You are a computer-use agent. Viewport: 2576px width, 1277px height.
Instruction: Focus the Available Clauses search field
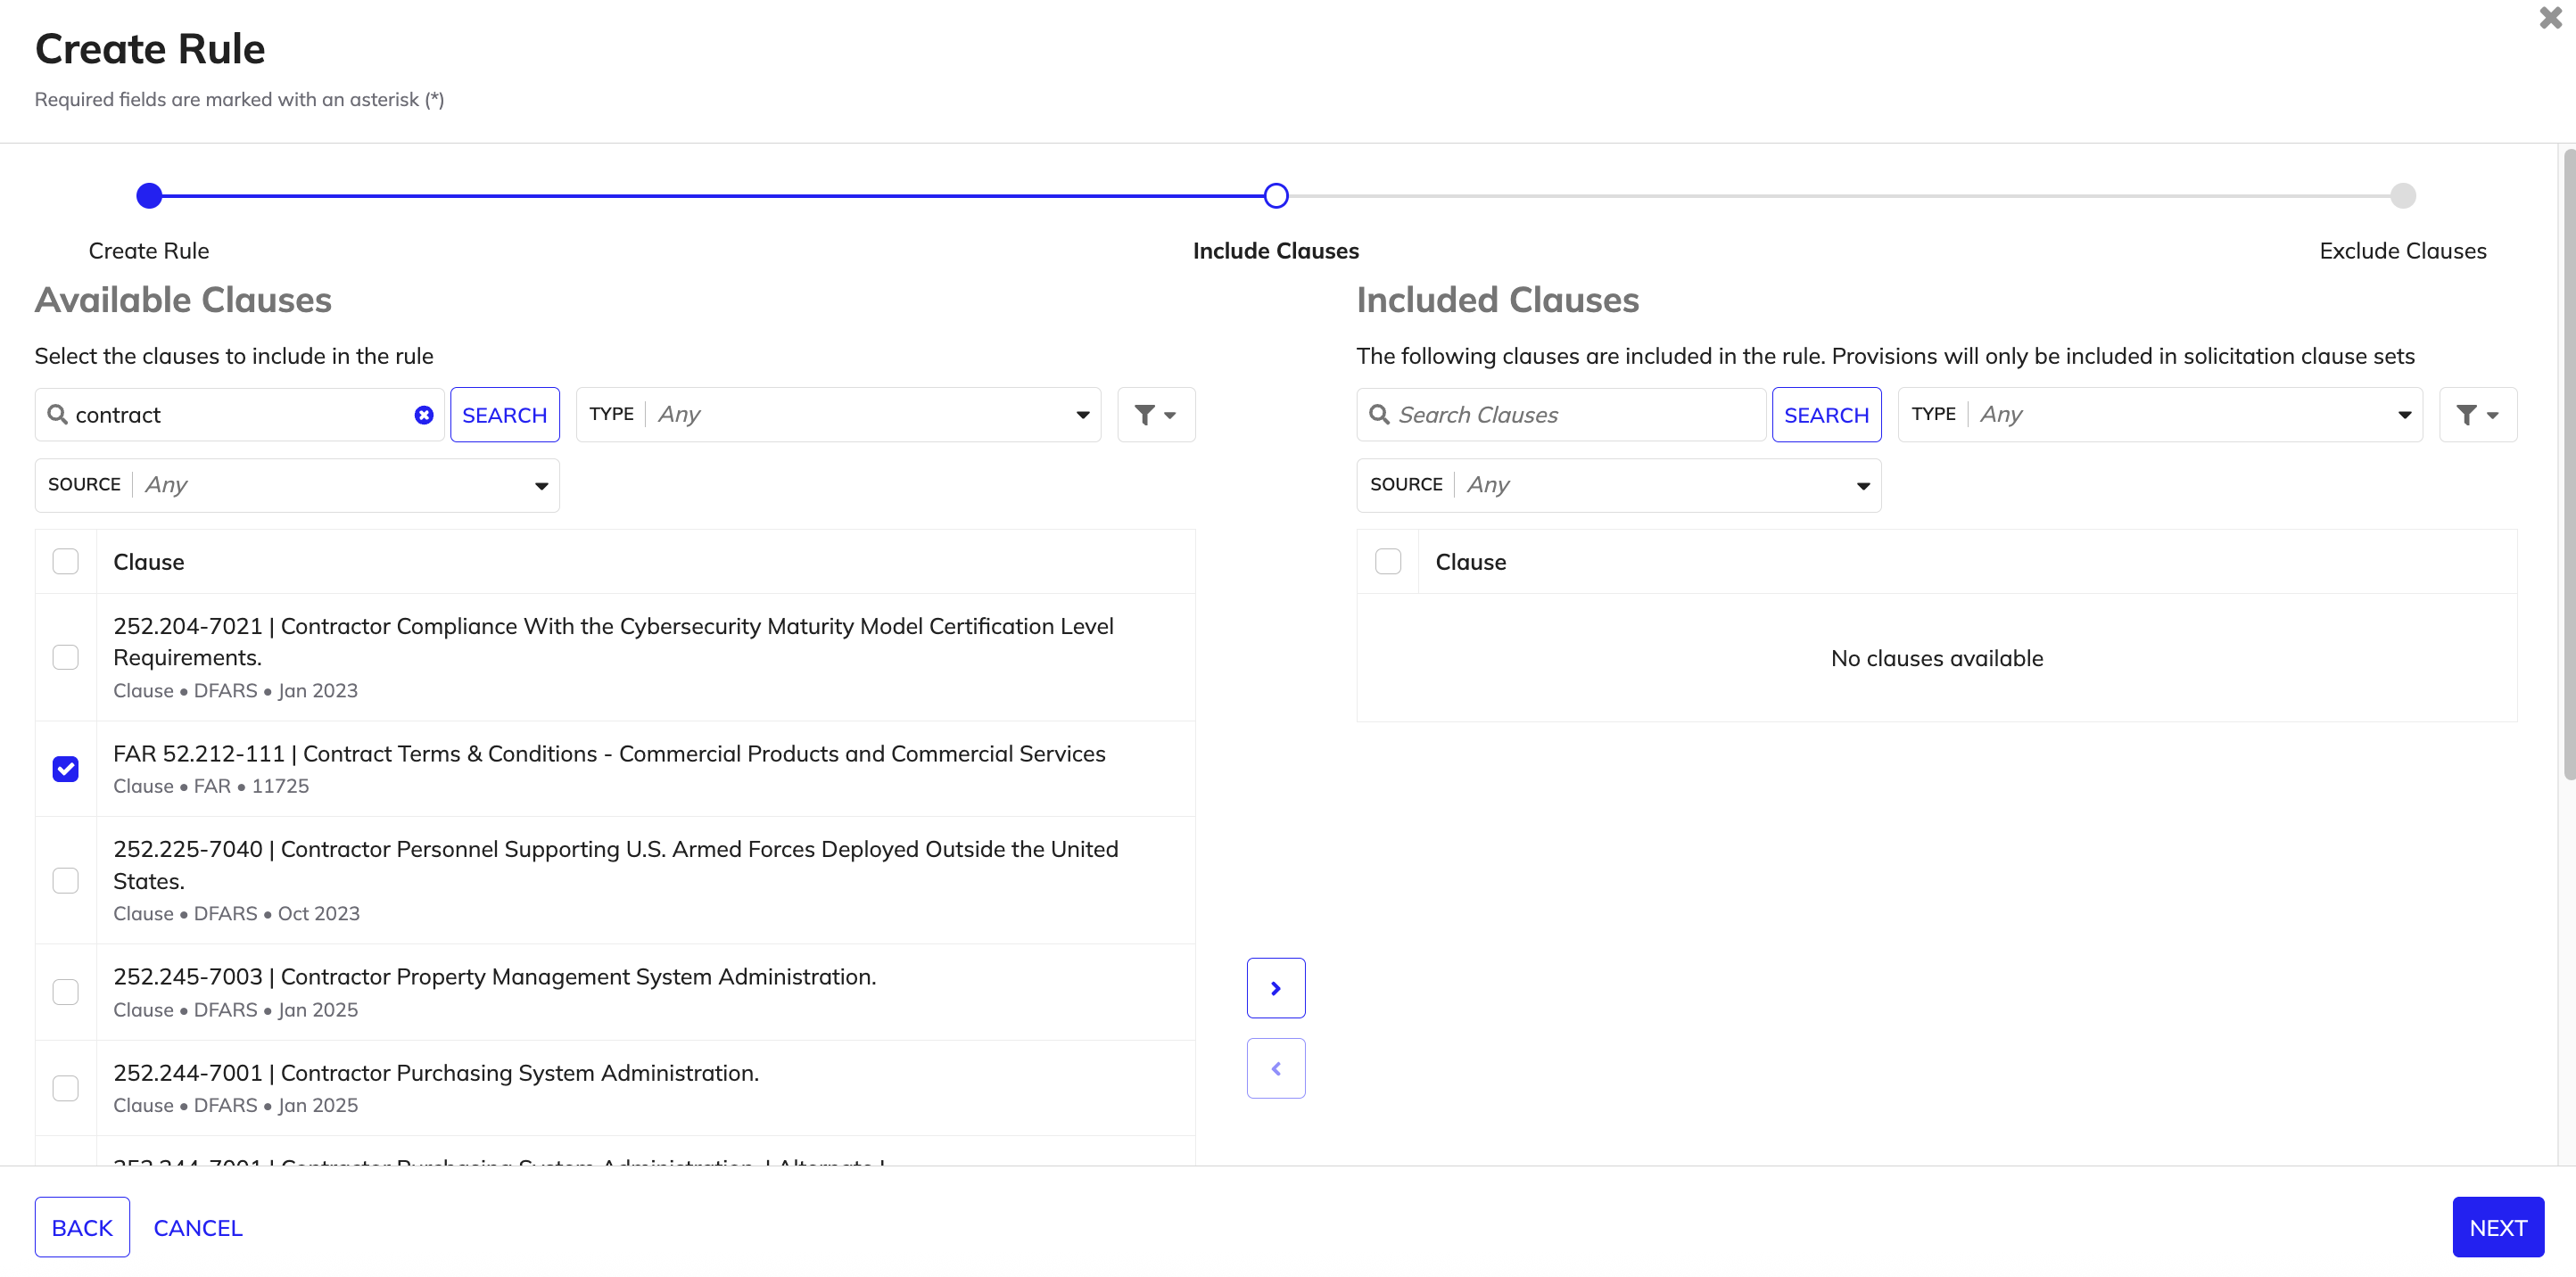point(240,415)
